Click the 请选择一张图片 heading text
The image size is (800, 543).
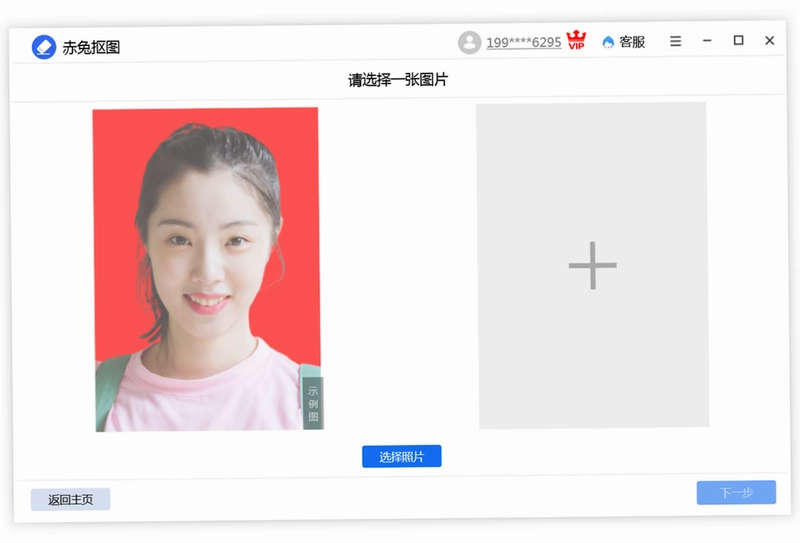click(x=398, y=80)
